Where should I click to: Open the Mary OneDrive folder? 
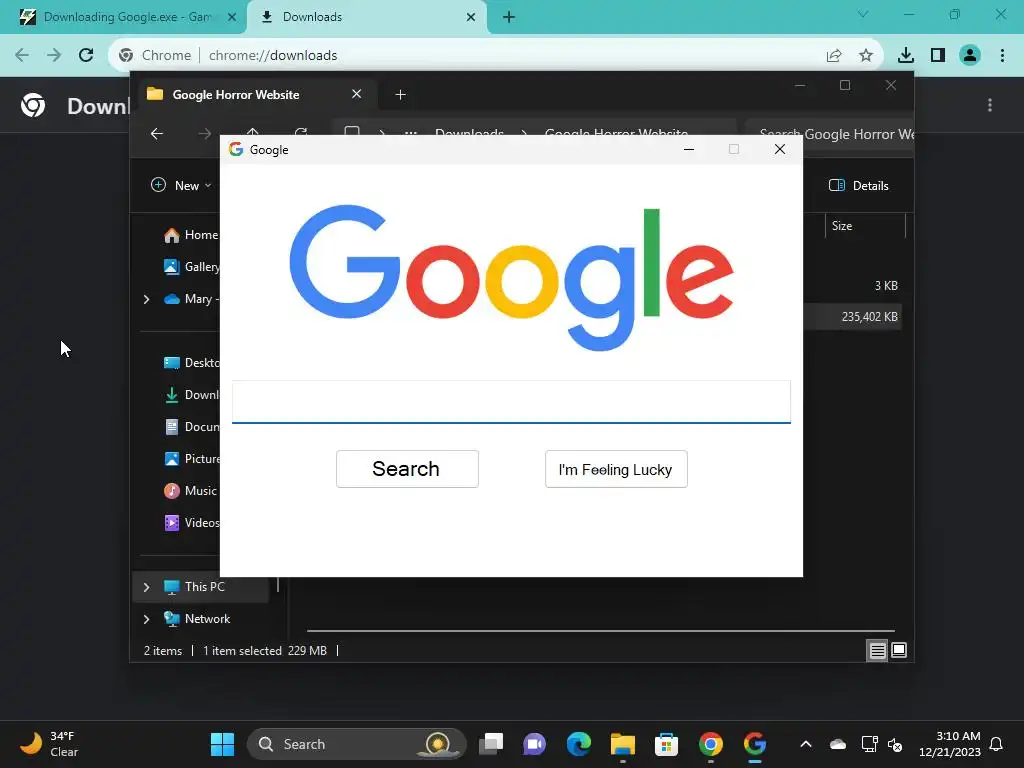191,299
